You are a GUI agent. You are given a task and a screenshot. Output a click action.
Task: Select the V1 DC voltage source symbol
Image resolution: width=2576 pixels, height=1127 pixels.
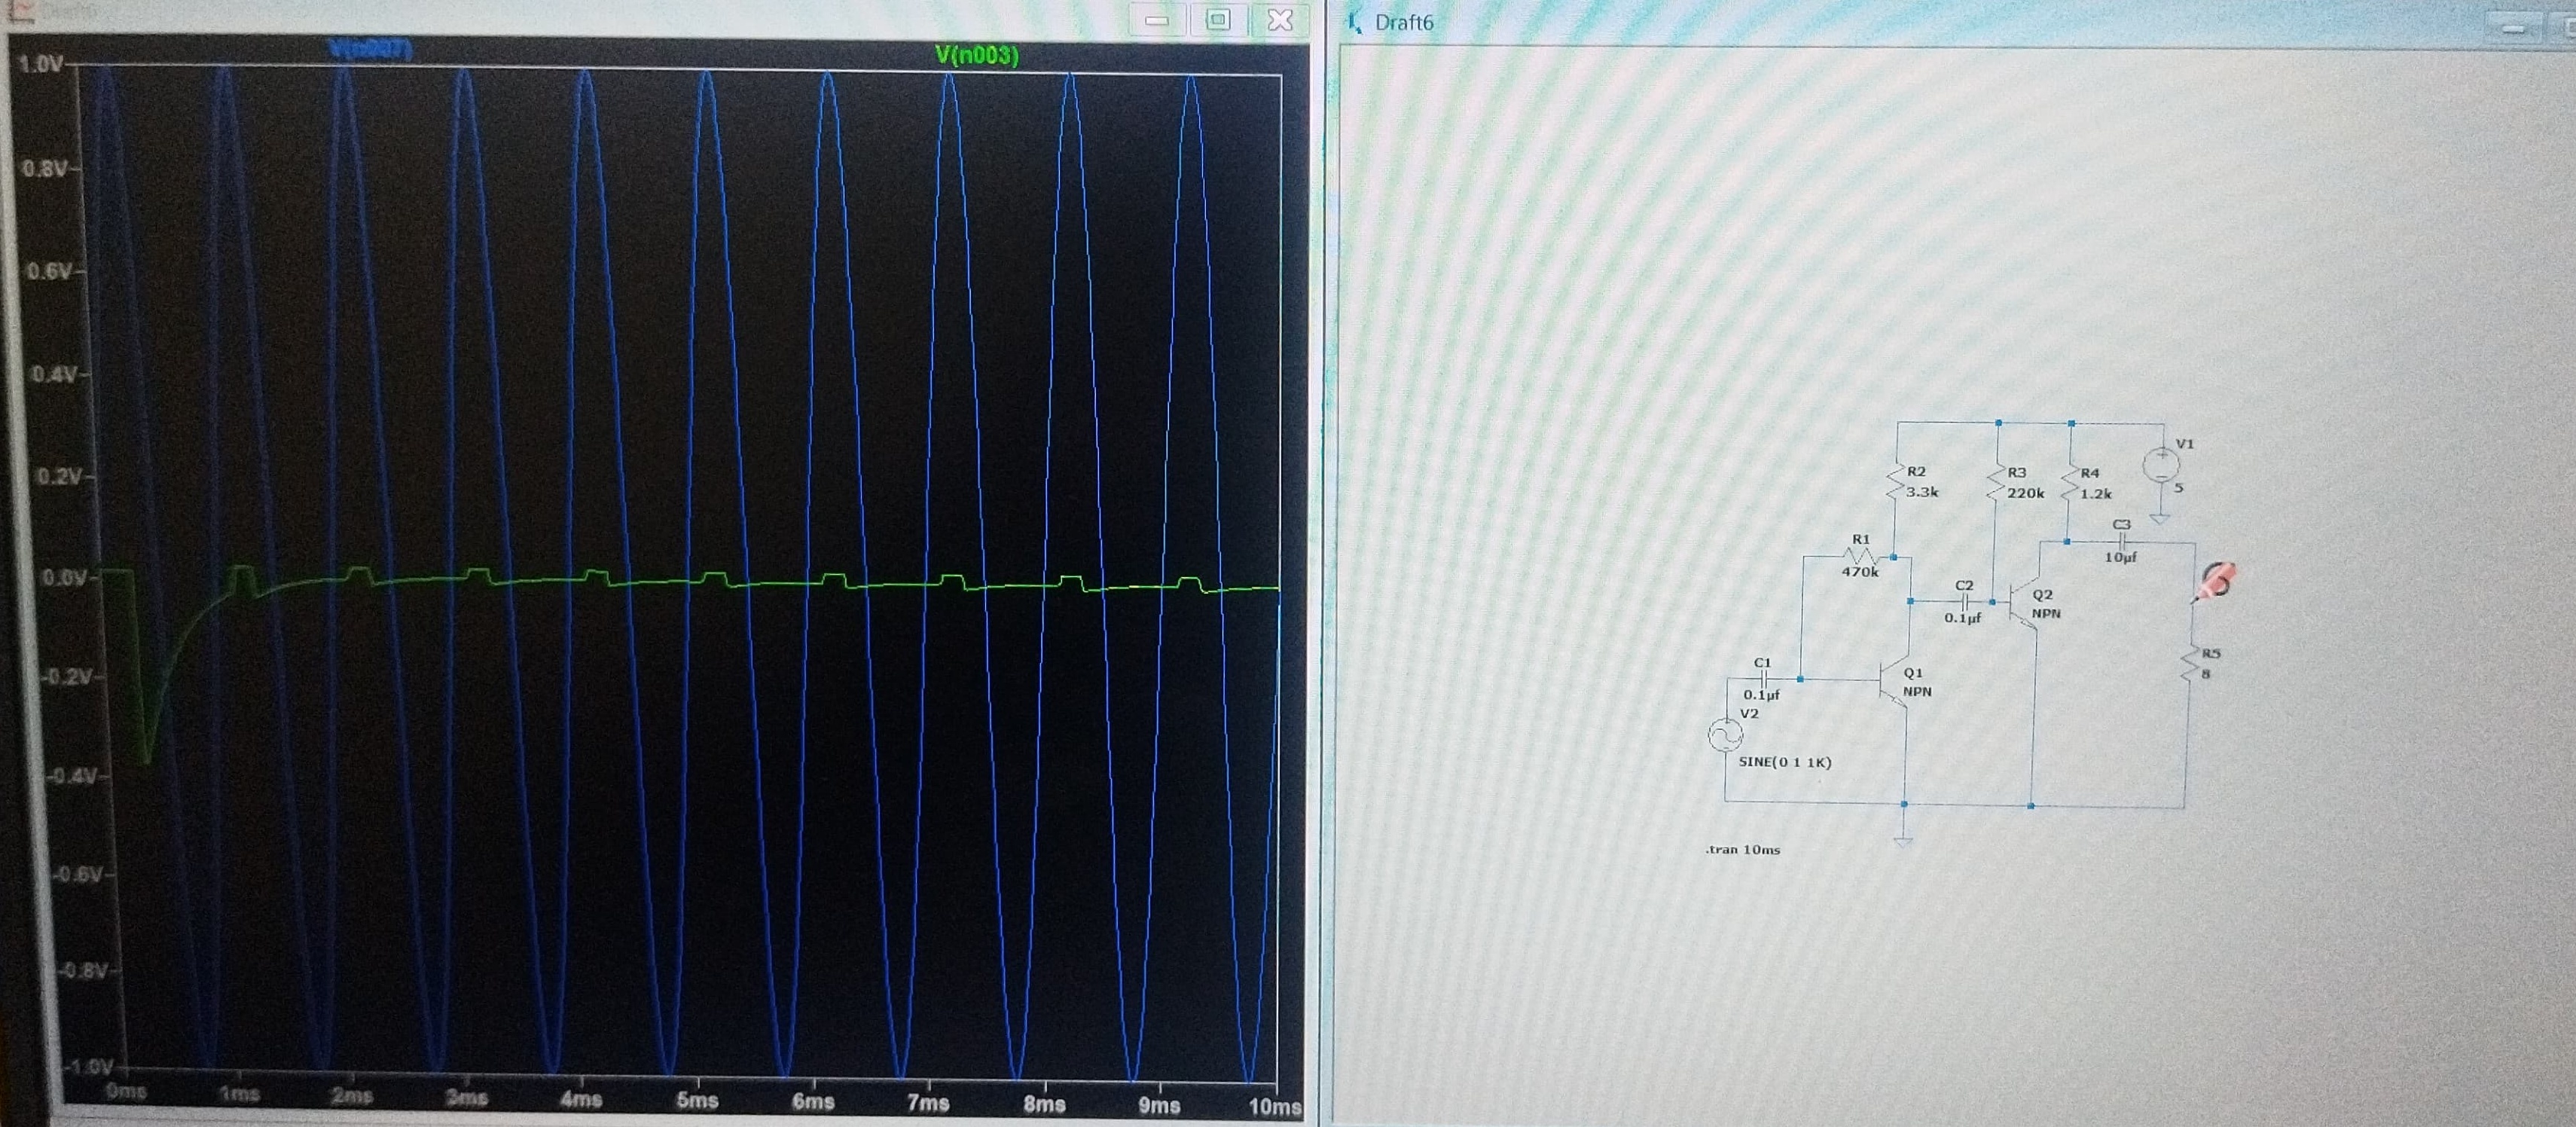pos(2160,465)
